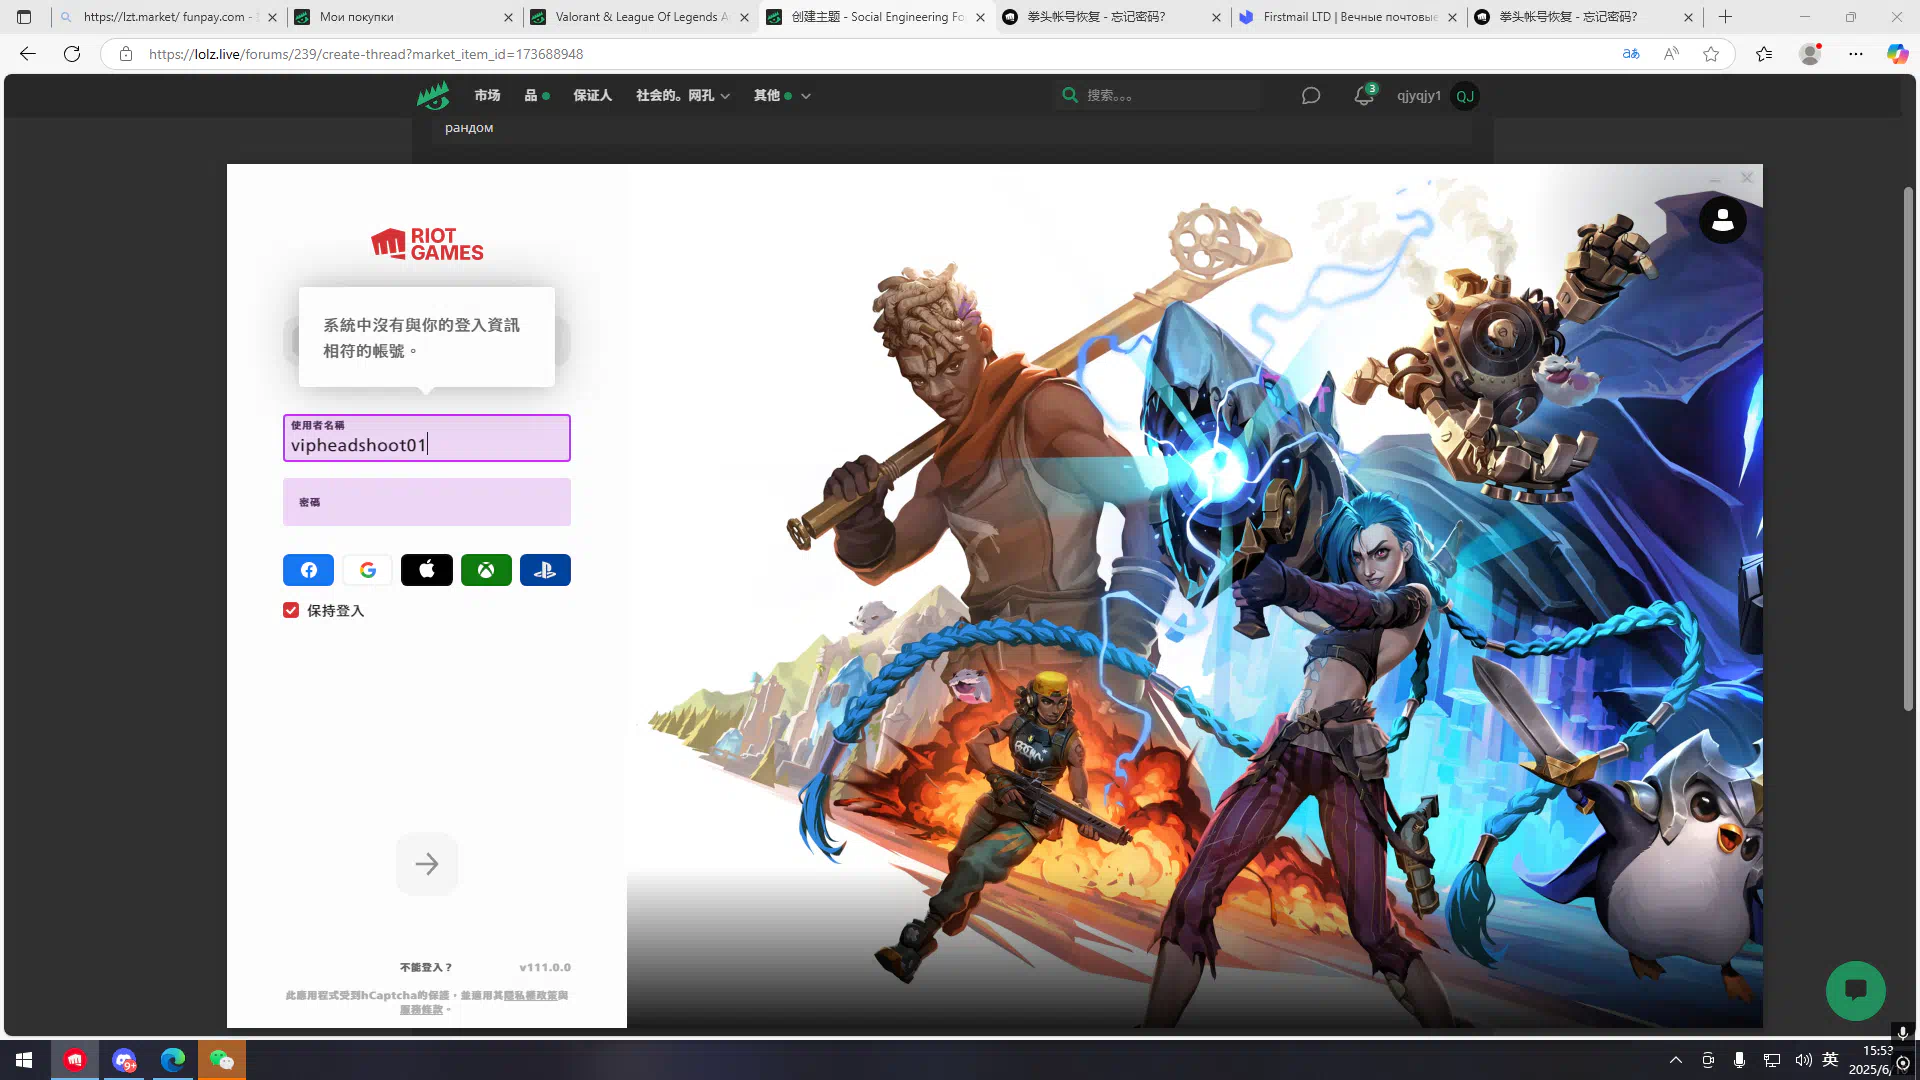Open the 品 forum menu item
The width and height of the screenshot is (1920, 1080).
[537, 96]
